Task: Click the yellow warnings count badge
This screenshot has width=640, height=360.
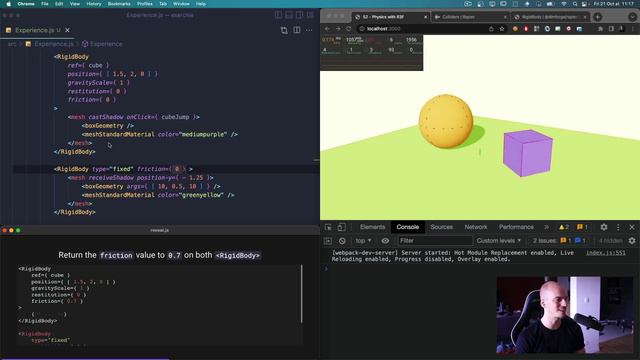Action: click(564, 227)
